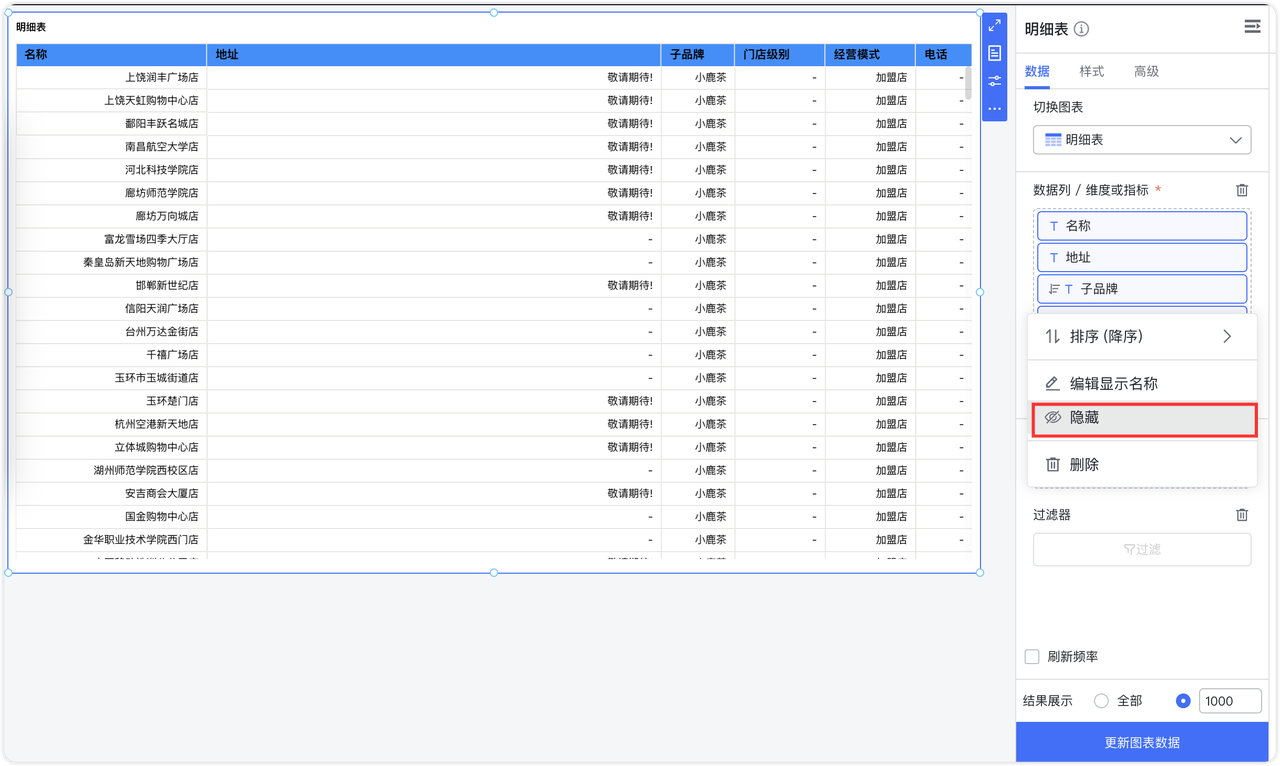Clear the data columns with the trash icon
This screenshot has width=1280, height=766.
point(1242,190)
